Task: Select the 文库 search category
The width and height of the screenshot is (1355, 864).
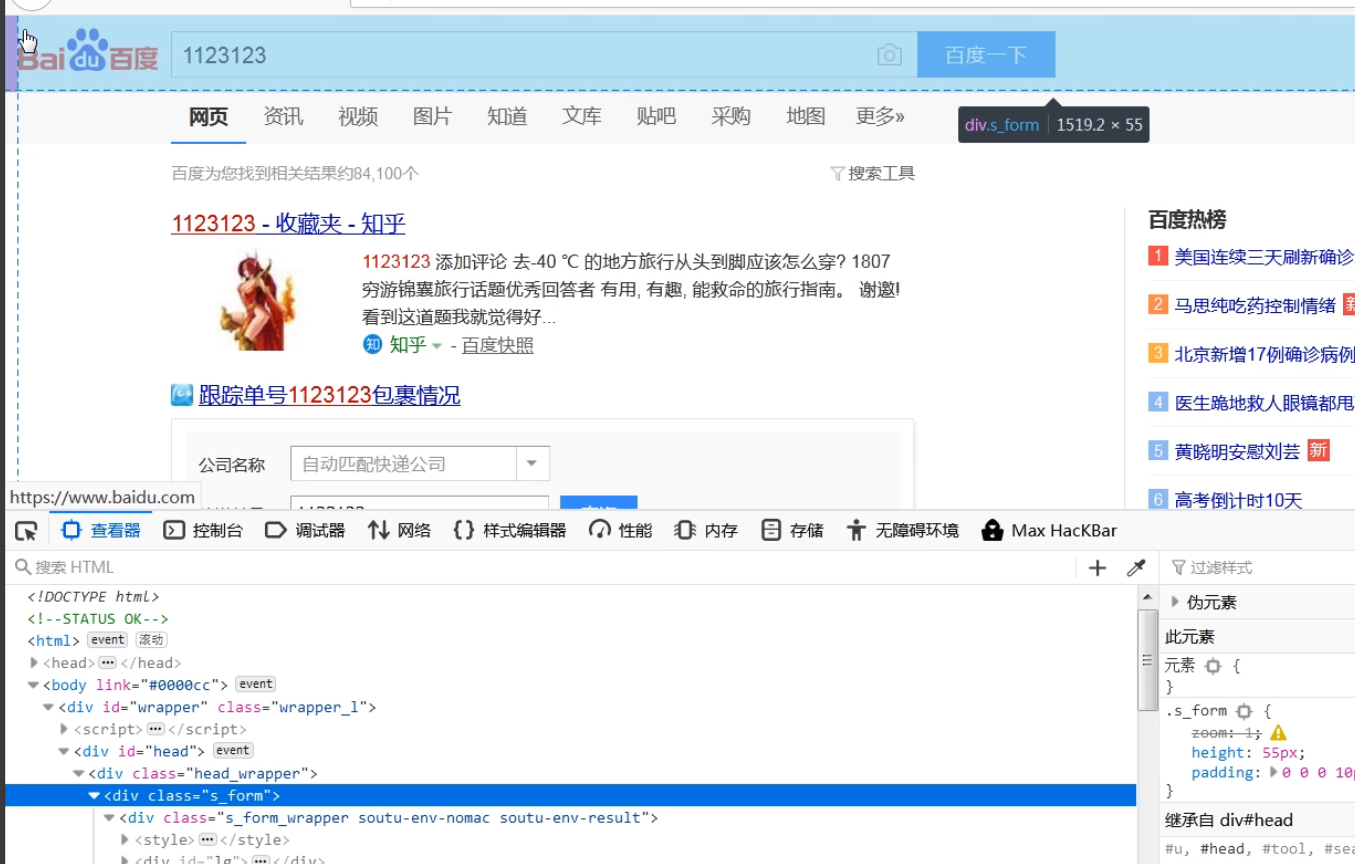Action: click(x=582, y=117)
